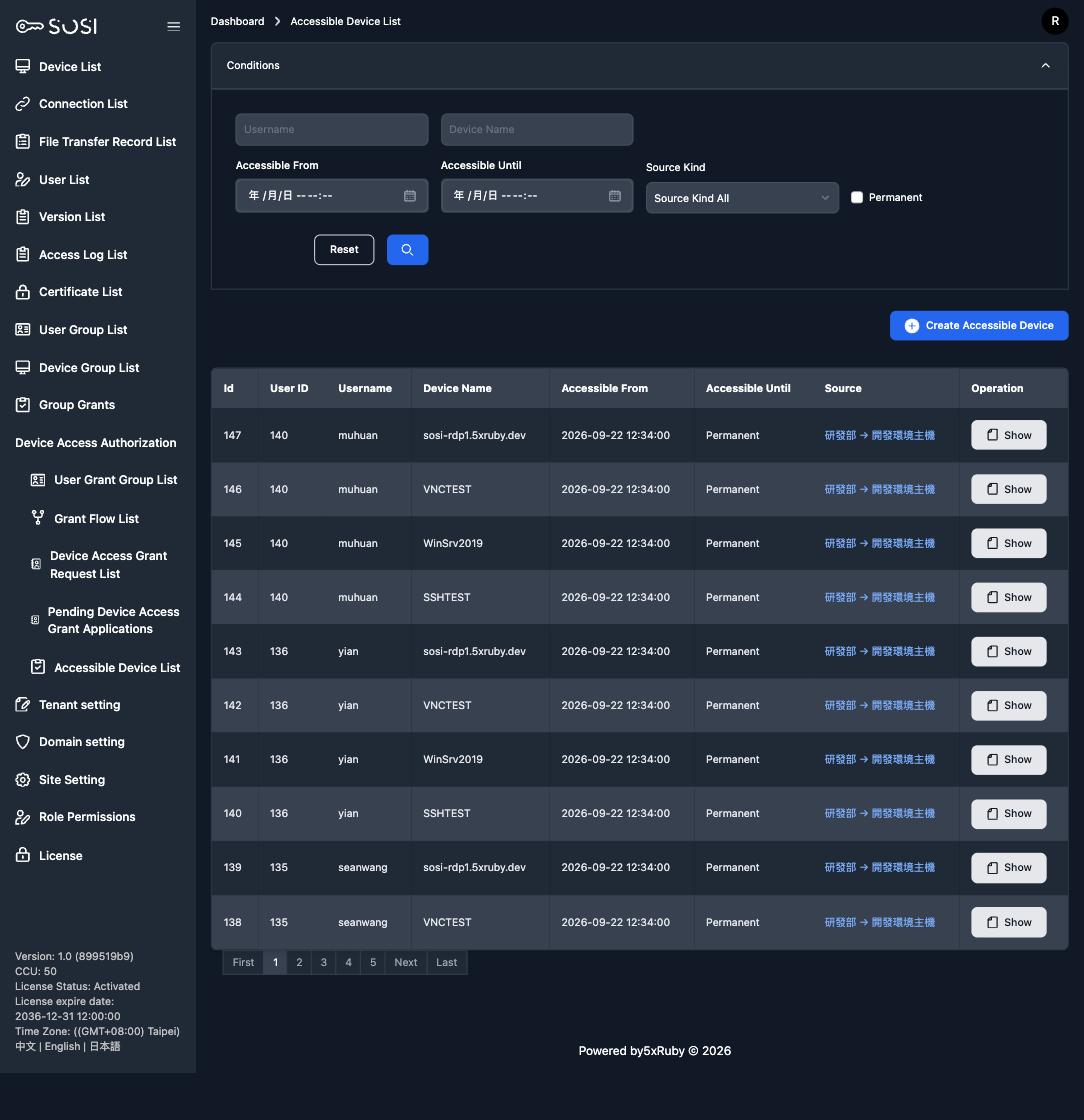Toggle the Permanent checkbox

pos(857,197)
